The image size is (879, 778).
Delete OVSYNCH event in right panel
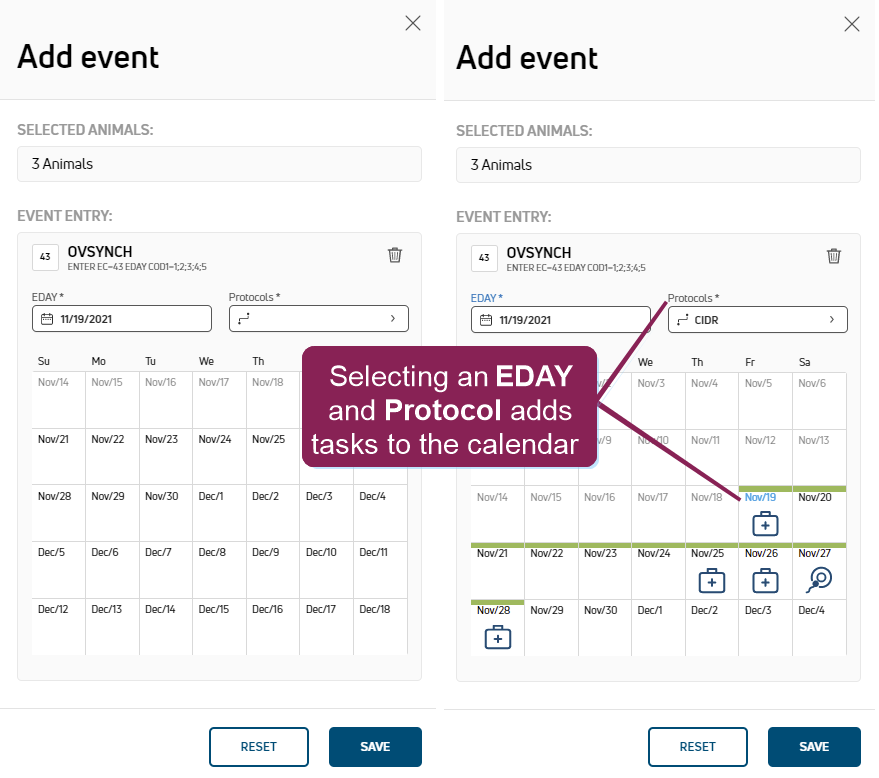tap(834, 256)
